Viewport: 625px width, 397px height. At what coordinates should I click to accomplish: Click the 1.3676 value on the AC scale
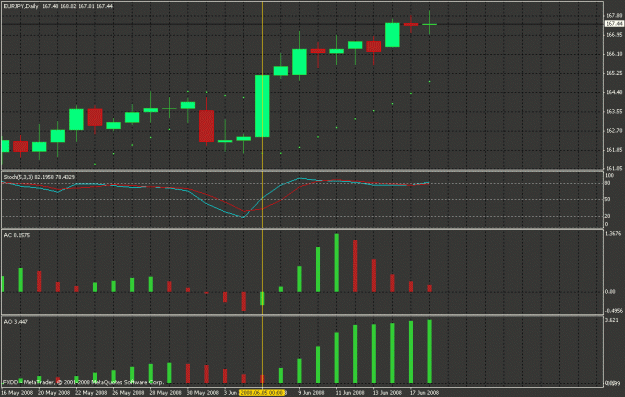[x=613, y=234]
